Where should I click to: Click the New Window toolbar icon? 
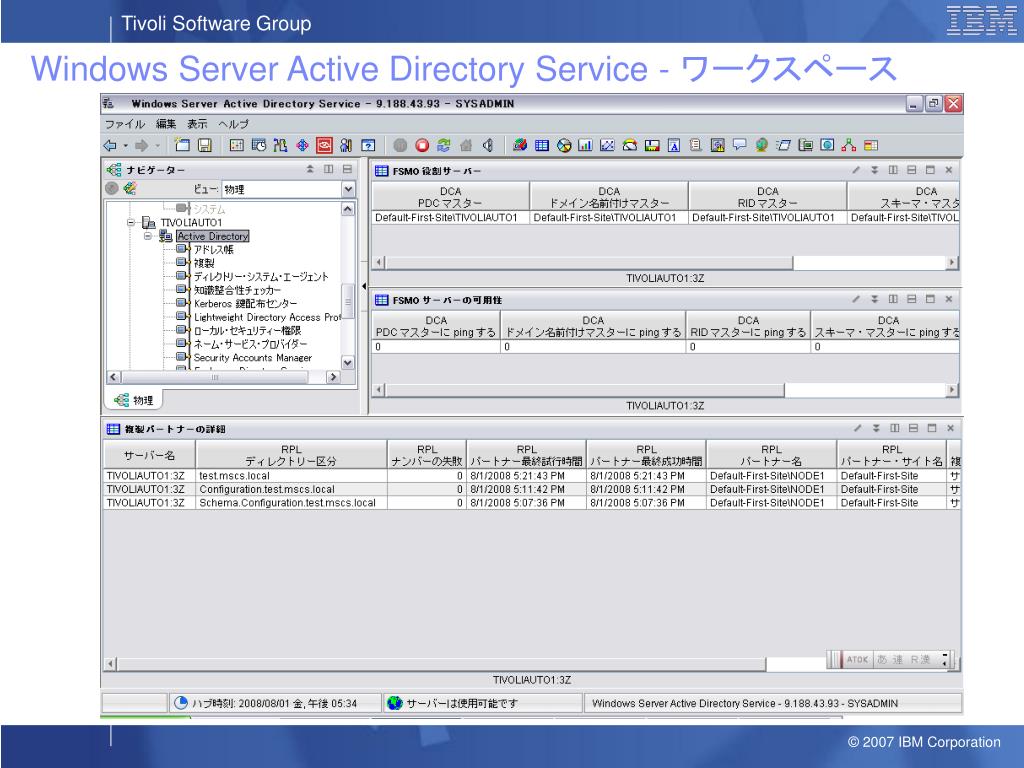(x=182, y=145)
